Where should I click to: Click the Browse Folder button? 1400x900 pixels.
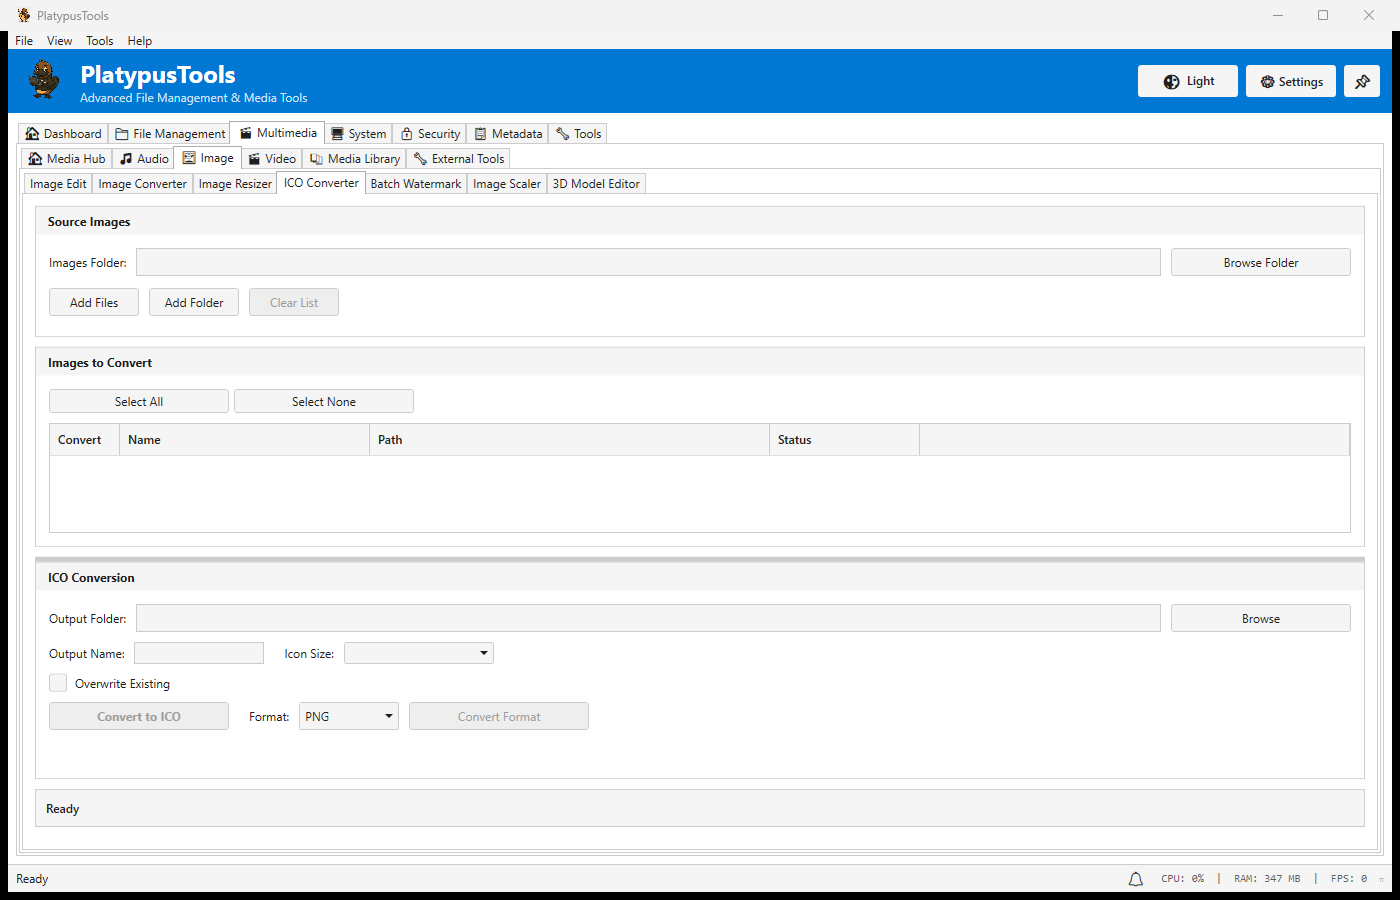point(1260,262)
